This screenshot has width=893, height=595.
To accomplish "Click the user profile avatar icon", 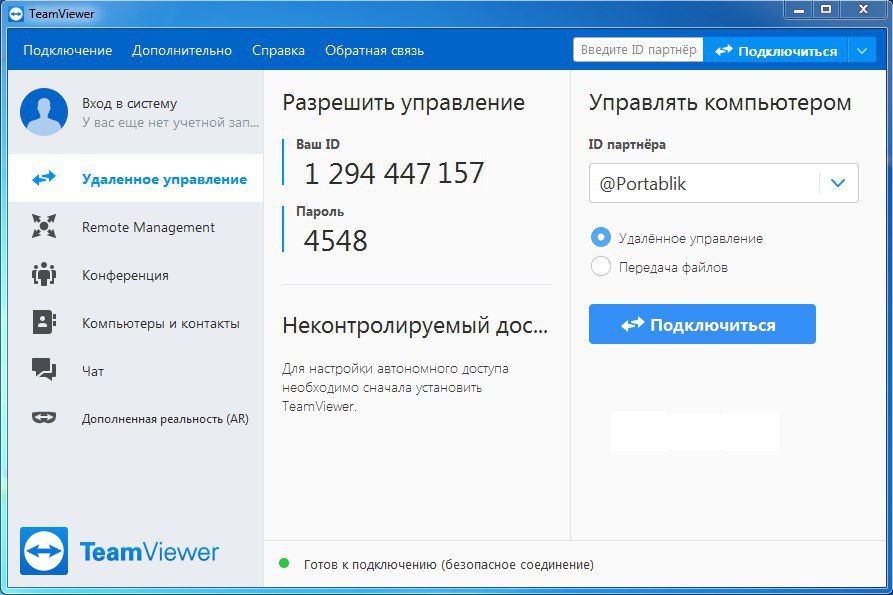I will coord(44,112).
